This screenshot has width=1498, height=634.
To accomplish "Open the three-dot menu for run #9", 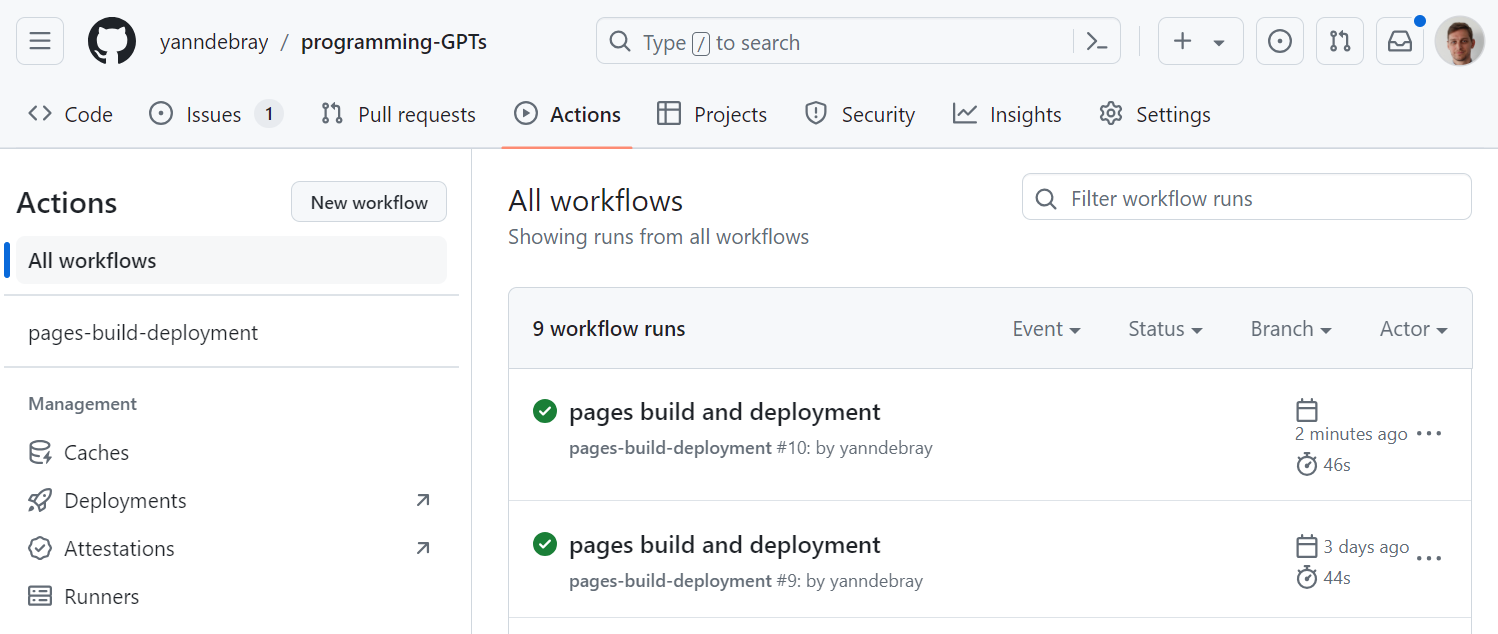I will (1430, 558).
